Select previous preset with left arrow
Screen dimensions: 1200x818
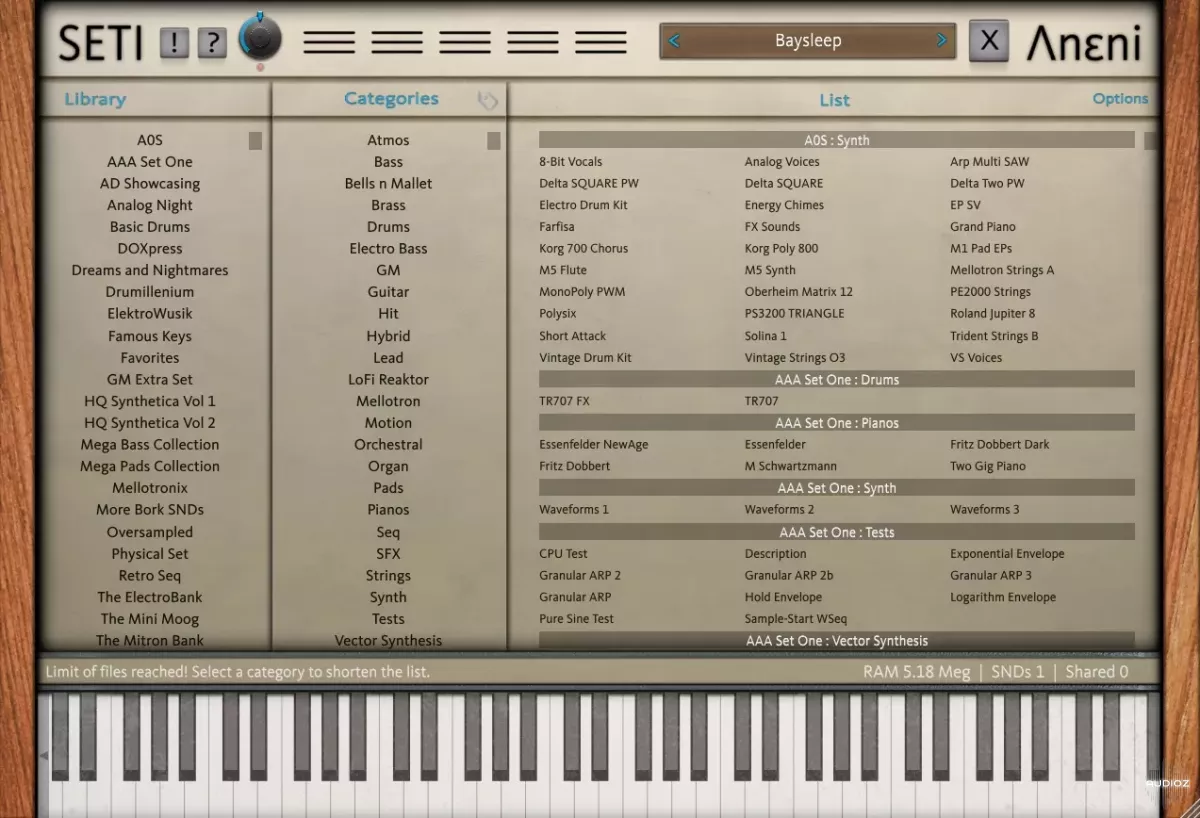674,41
